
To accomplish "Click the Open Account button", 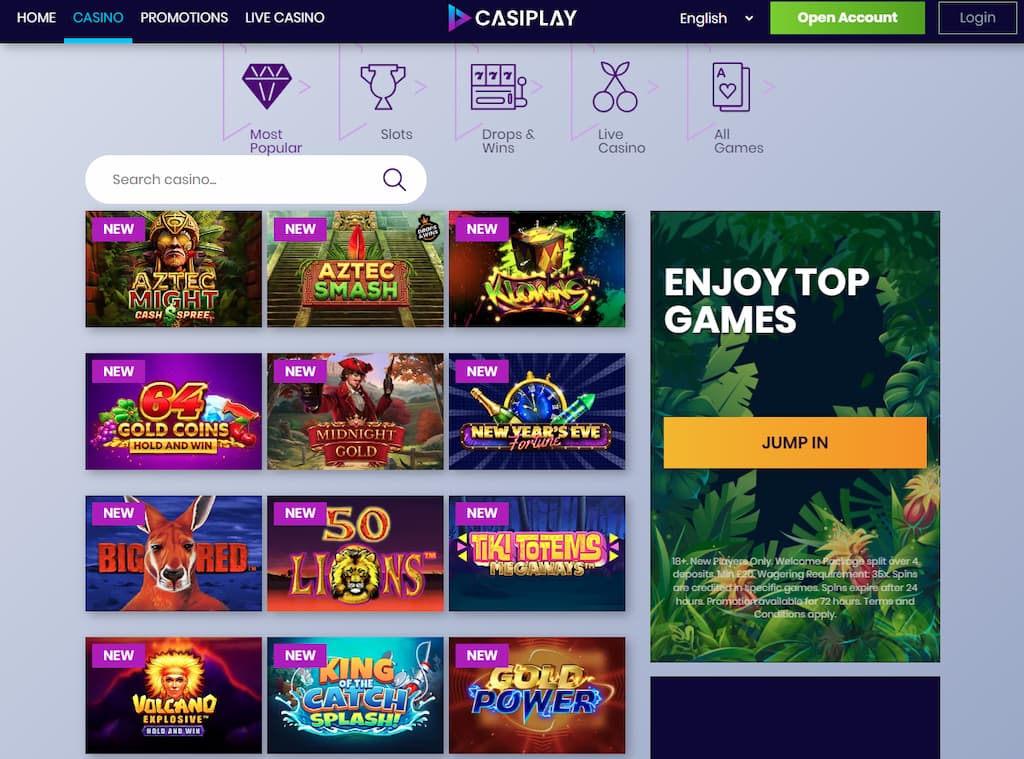I will [x=847, y=18].
